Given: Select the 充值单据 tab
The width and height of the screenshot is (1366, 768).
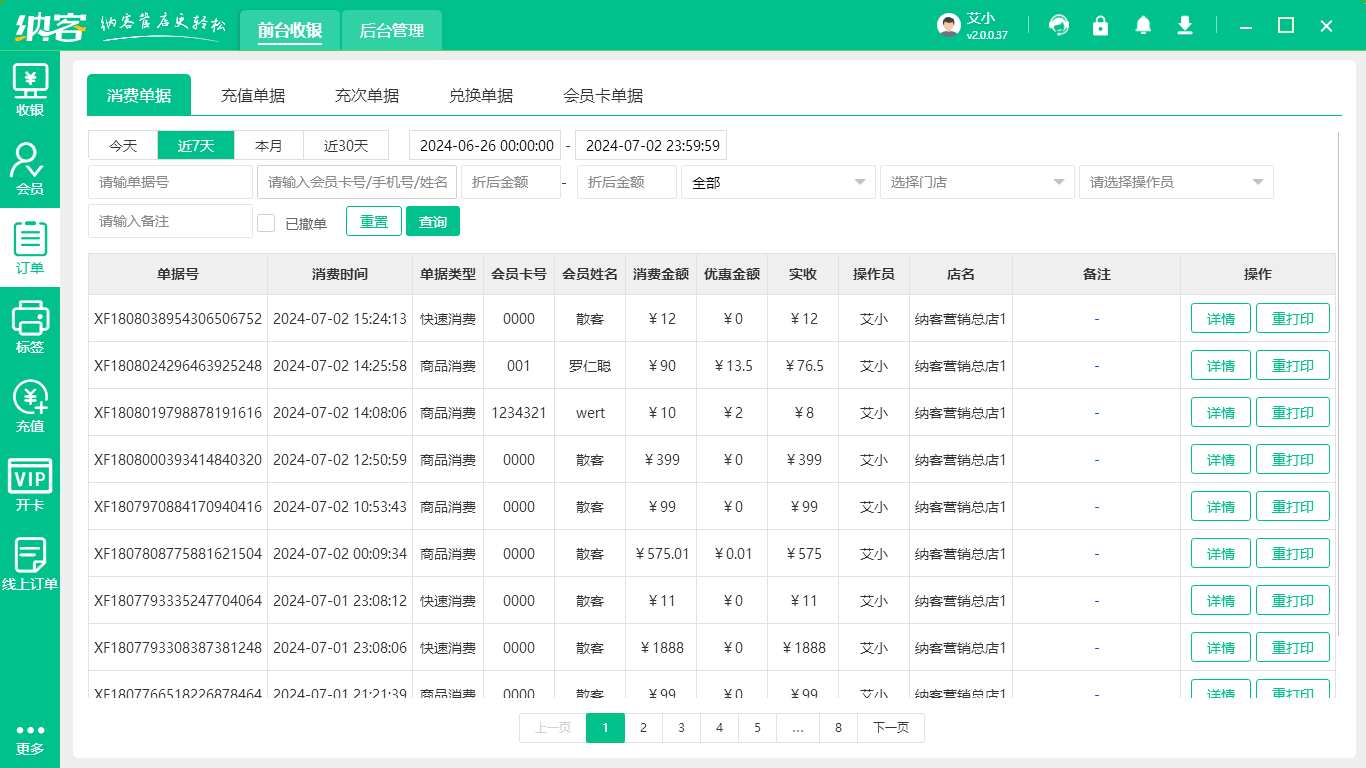Looking at the screenshot, I should click(x=253, y=95).
